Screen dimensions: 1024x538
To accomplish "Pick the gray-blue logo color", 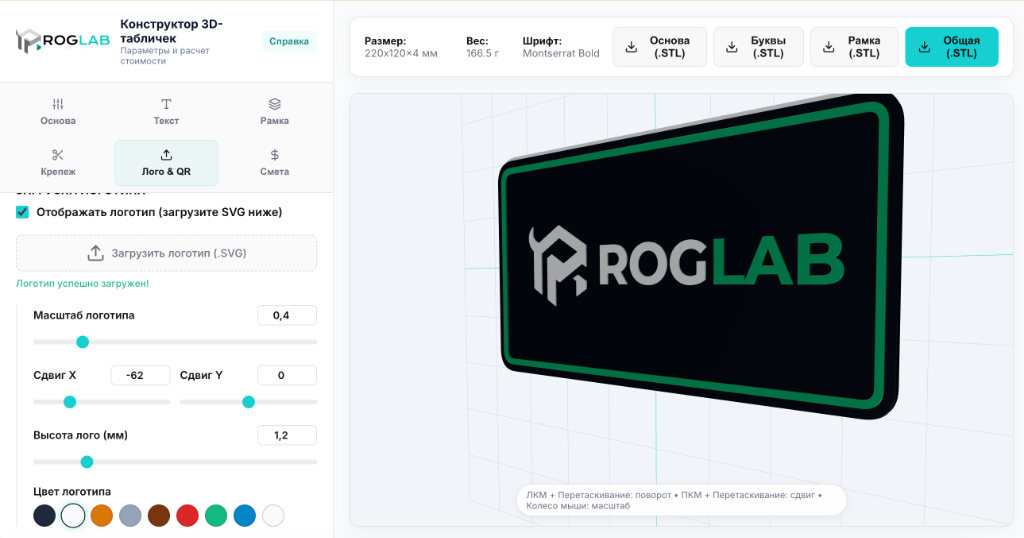I will (x=131, y=516).
